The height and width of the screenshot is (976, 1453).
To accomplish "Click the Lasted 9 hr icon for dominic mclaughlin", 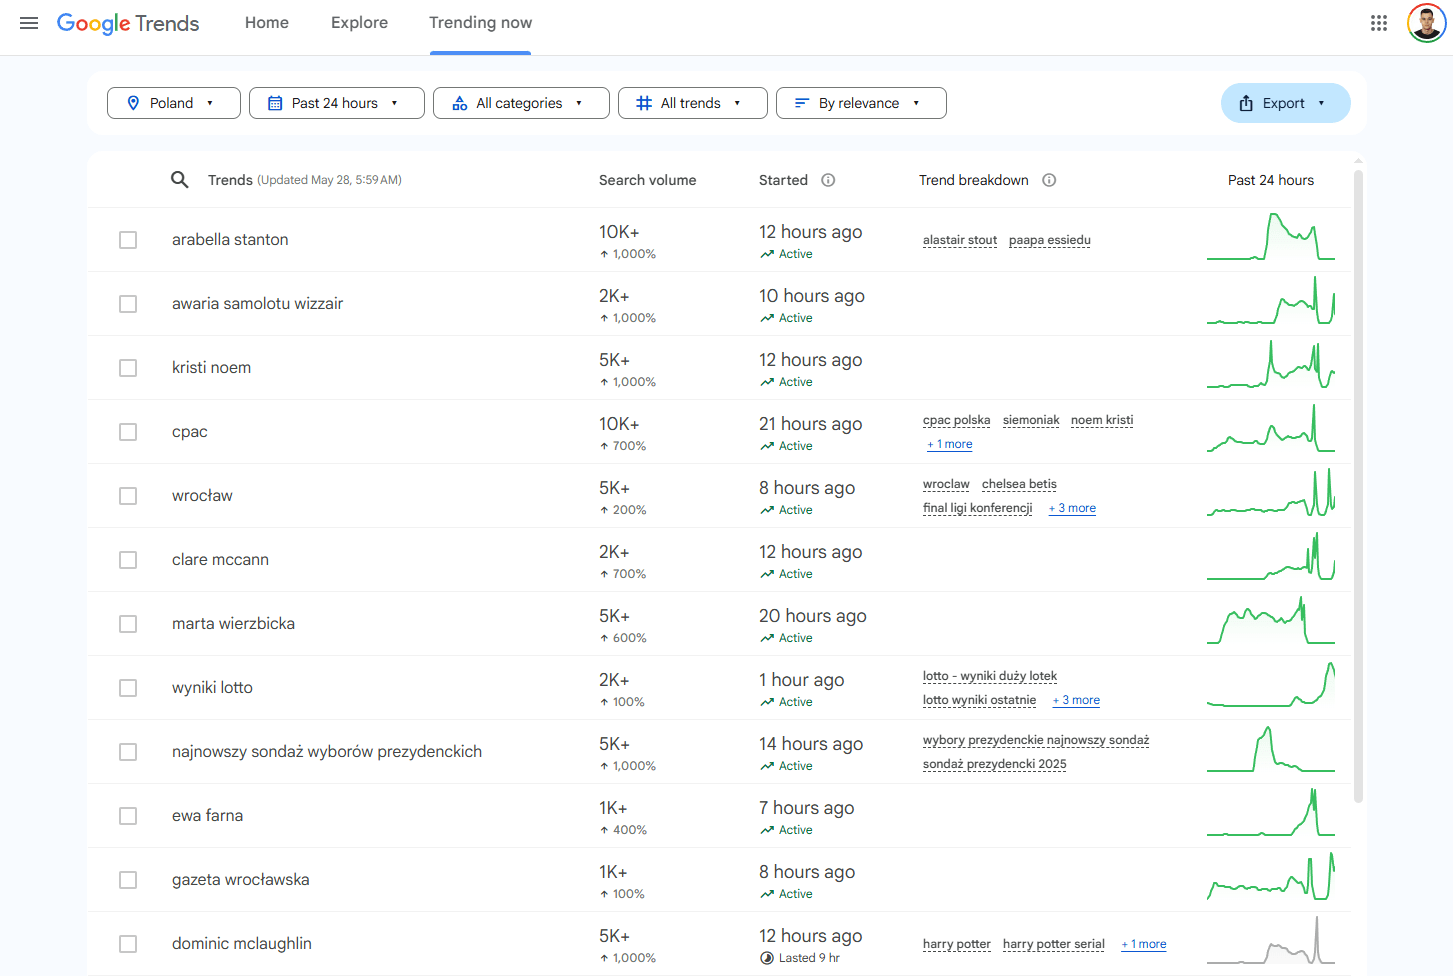I will [x=767, y=958].
